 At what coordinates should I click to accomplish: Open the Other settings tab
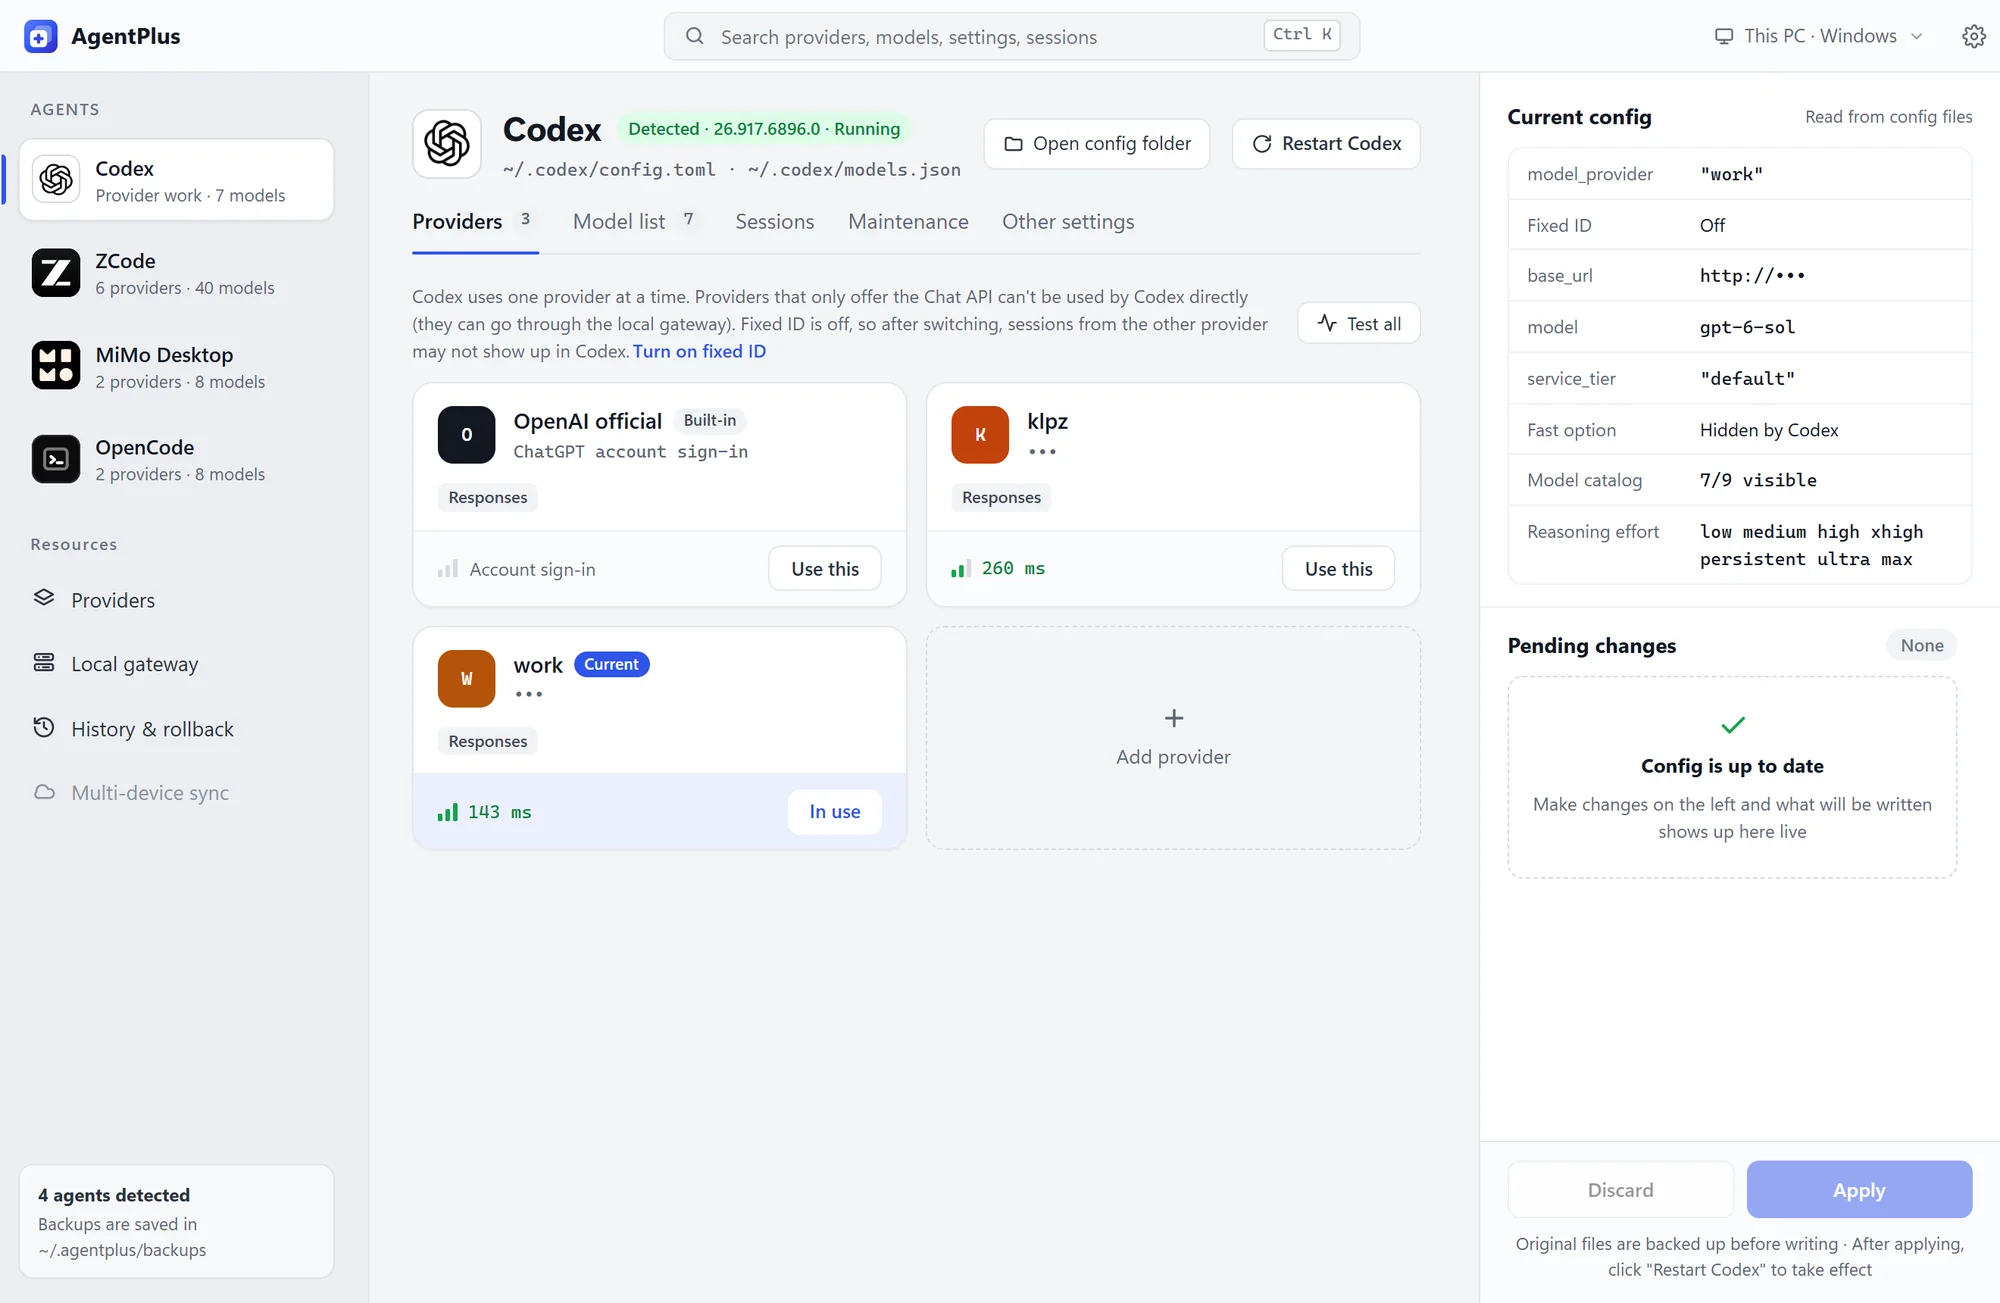(1068, 222)
